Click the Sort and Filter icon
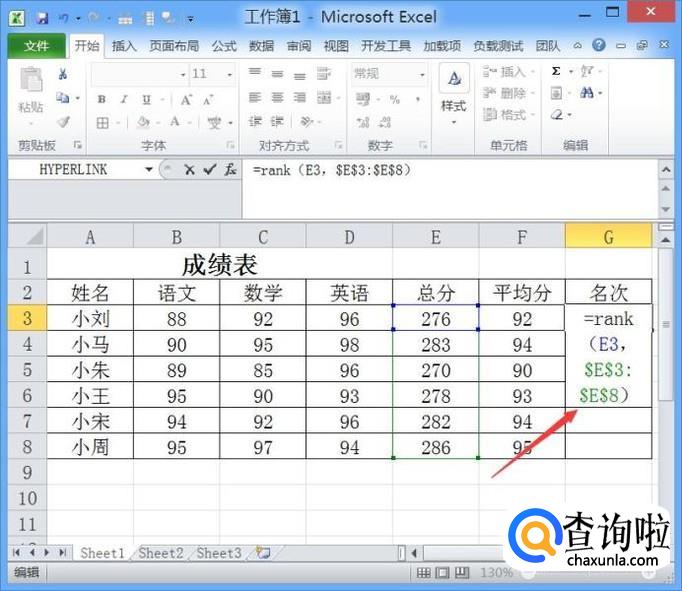The width and height of the screenshot is (682, 591). [587, 71]
